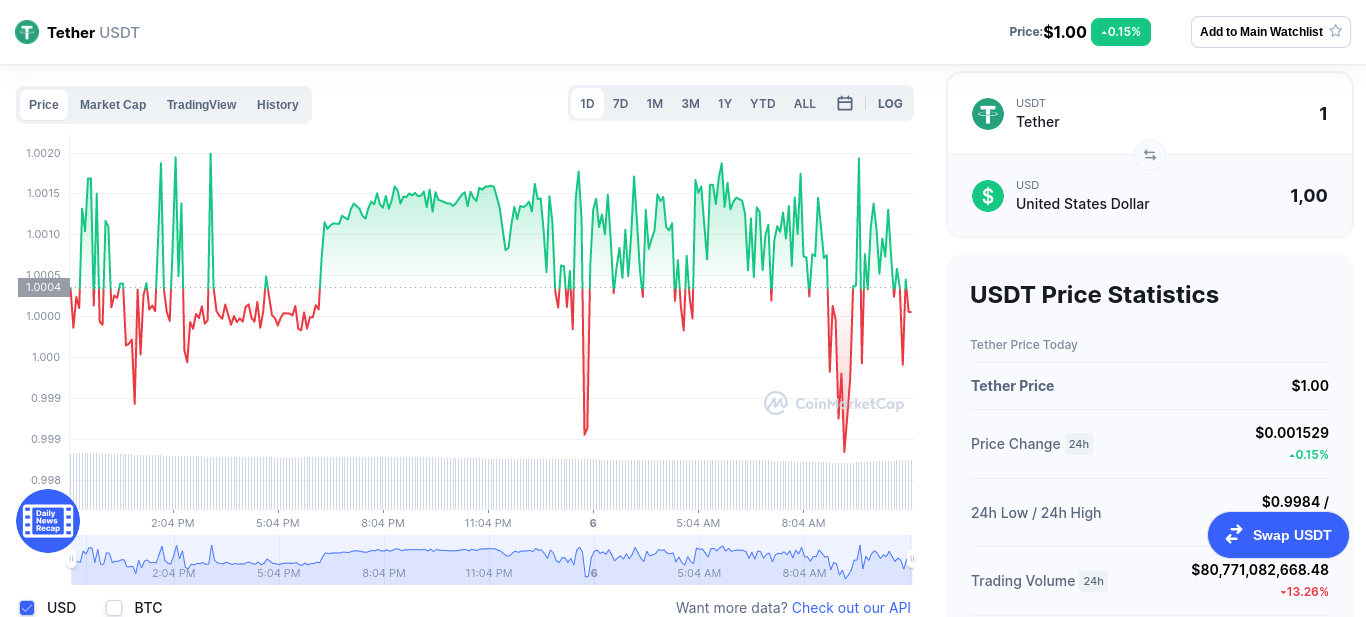Select the ALL time range
Image resolution: width=1366 pixels, height=617 pixels.
tap(805, 104)
